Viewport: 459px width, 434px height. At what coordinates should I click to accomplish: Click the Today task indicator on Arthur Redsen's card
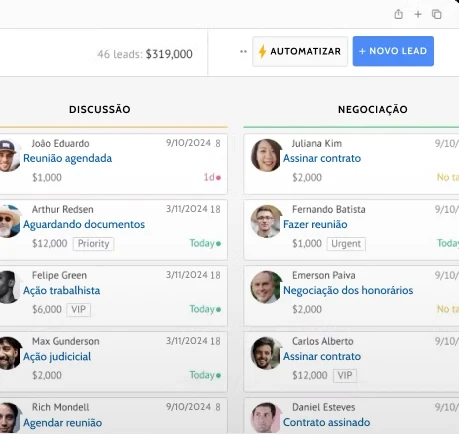(x=205, y=243)
